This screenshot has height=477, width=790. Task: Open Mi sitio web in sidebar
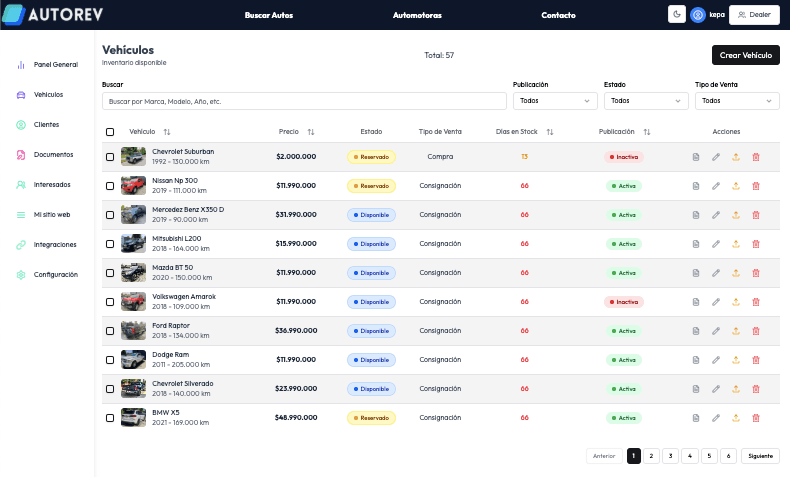click(x=43, y=215)
